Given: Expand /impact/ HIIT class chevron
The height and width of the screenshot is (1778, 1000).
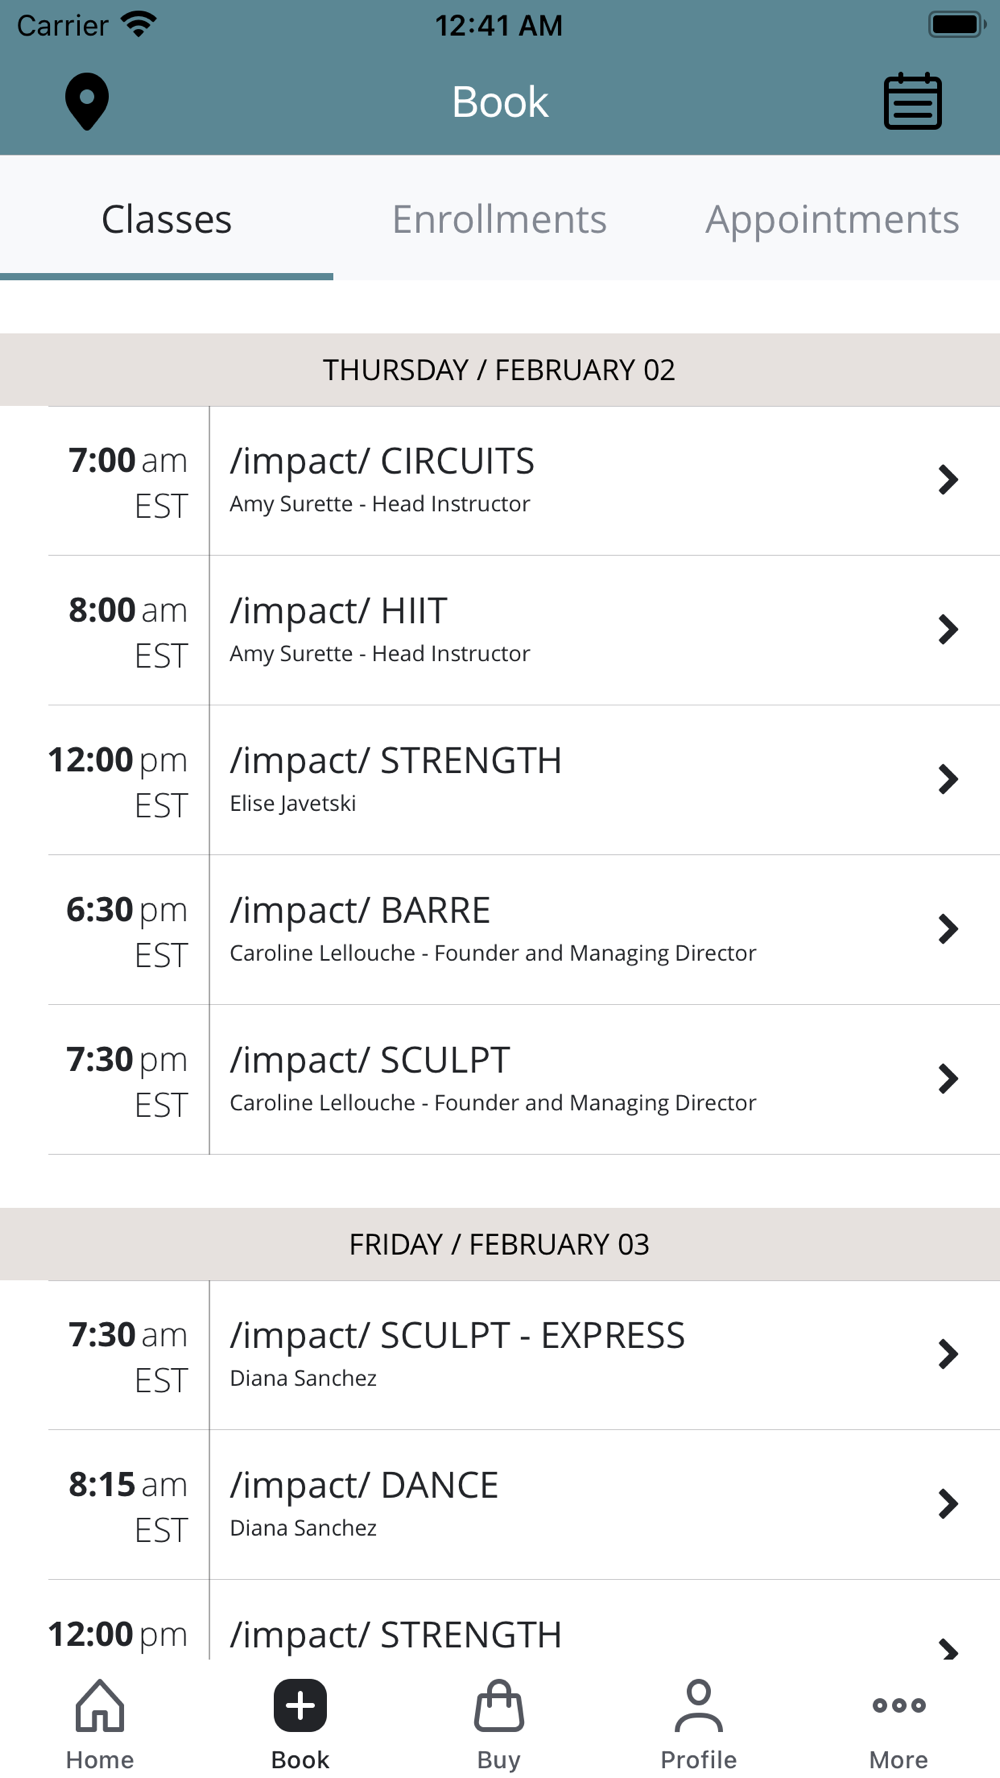Looking at the screenshot, I should tap(948, 630).
